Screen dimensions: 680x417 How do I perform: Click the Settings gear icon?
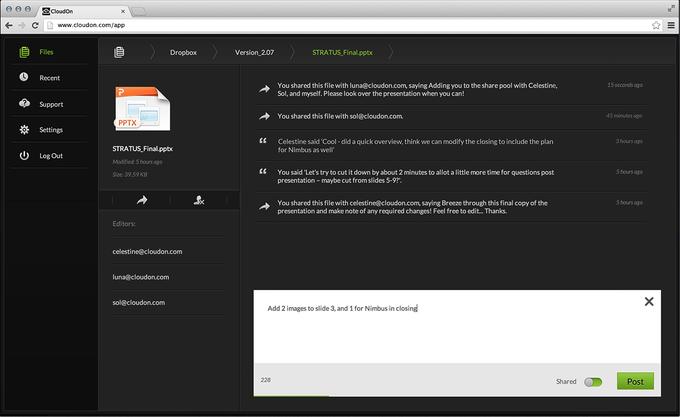(x=24, y=129)
